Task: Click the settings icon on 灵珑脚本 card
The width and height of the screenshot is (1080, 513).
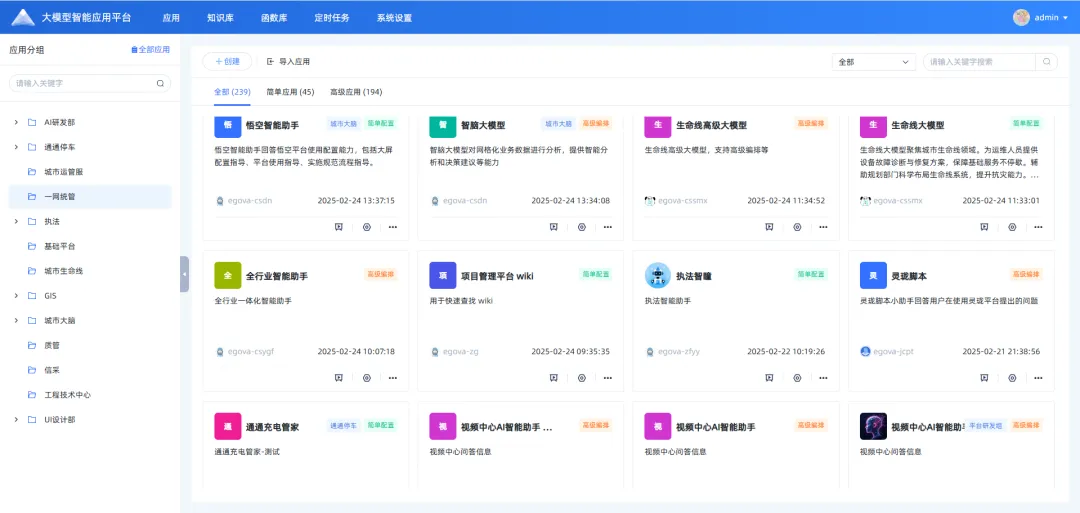Action: pos(1012,378)
